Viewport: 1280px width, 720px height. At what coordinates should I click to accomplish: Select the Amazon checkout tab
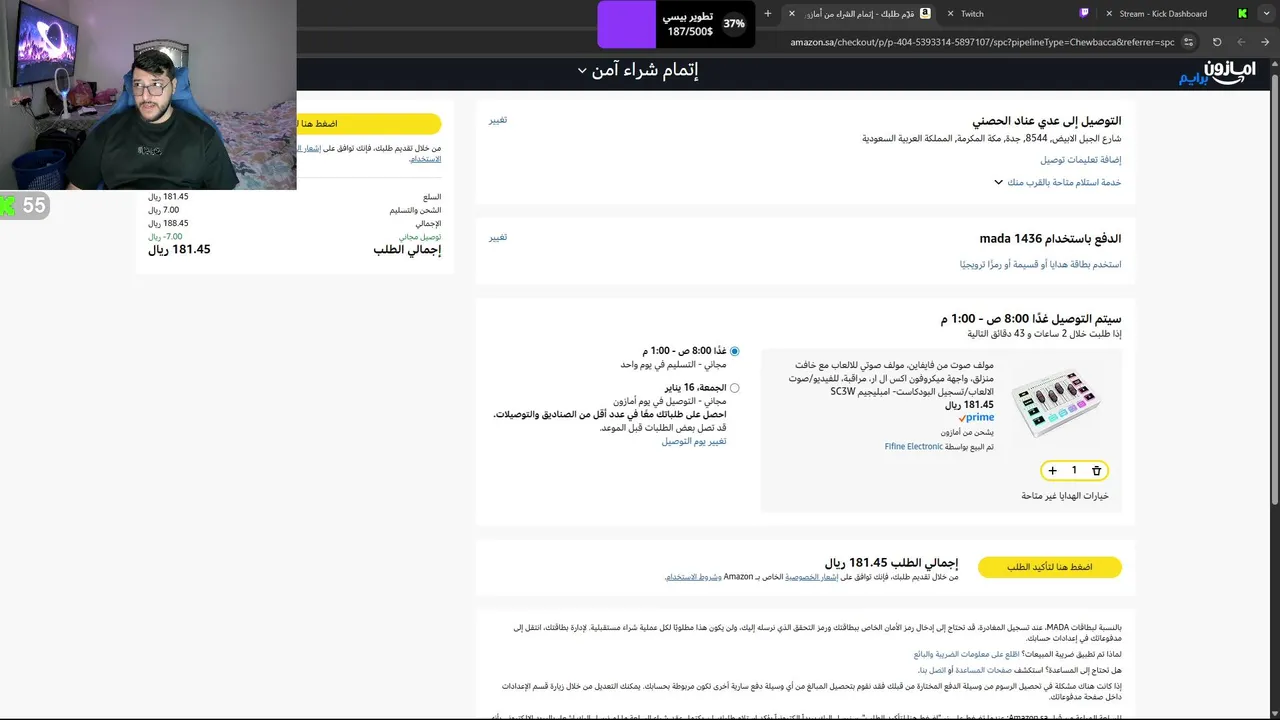[860, 14]
